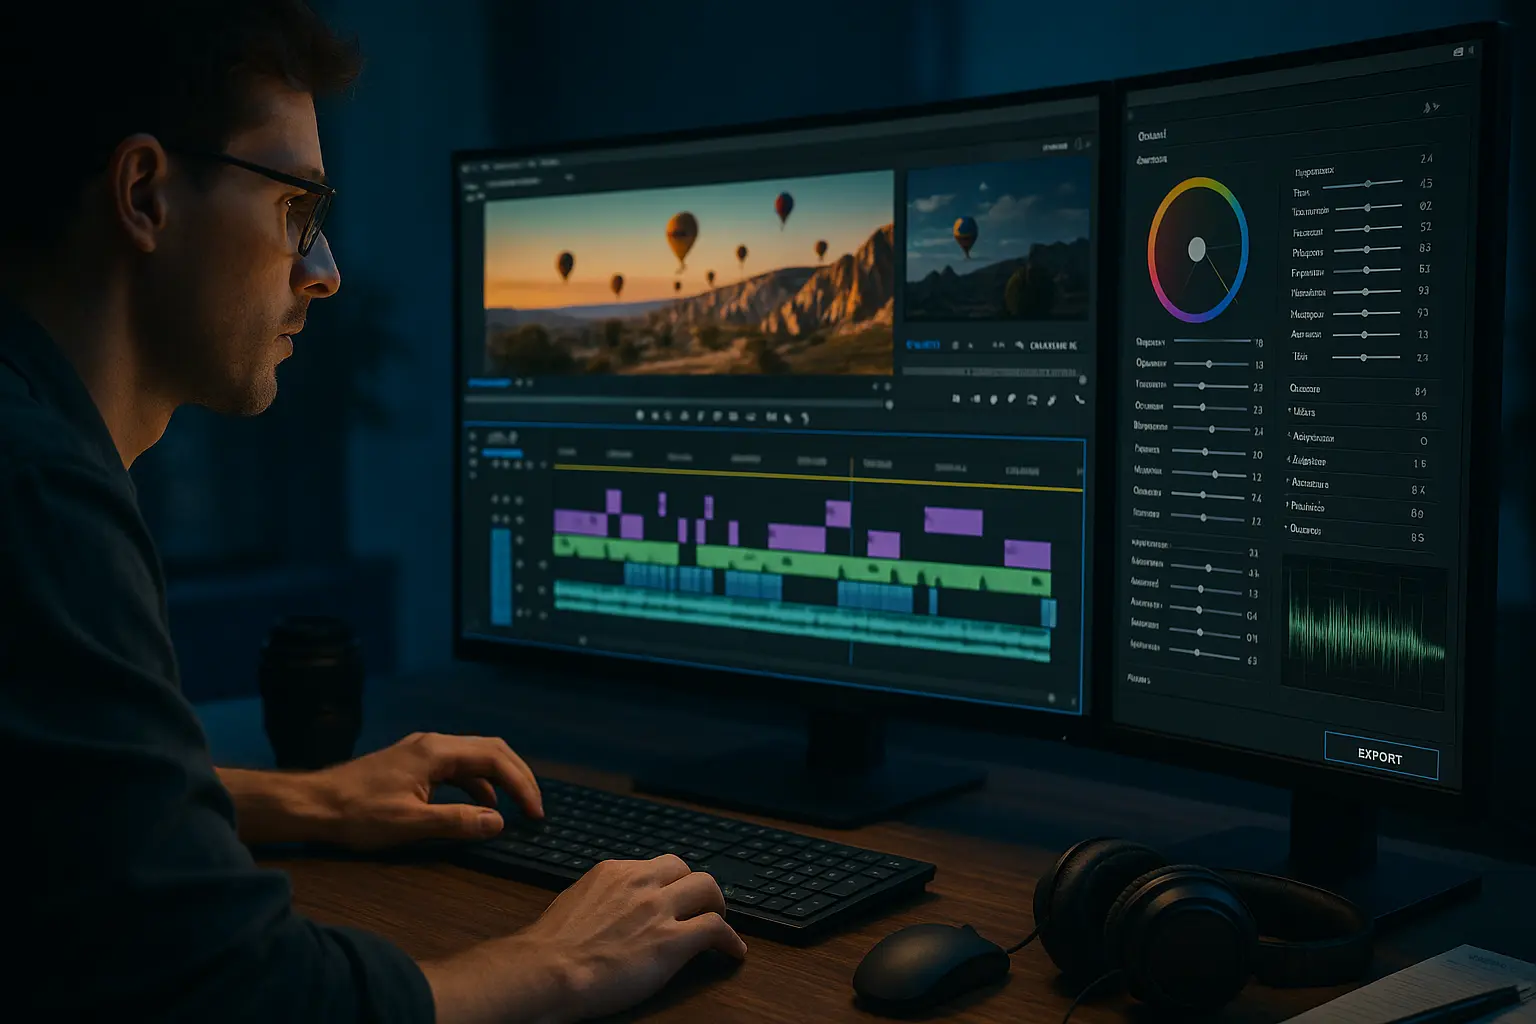1536x1024 pixels.
Task: Click the EXPORT button
Action: tap(1381, 756)
